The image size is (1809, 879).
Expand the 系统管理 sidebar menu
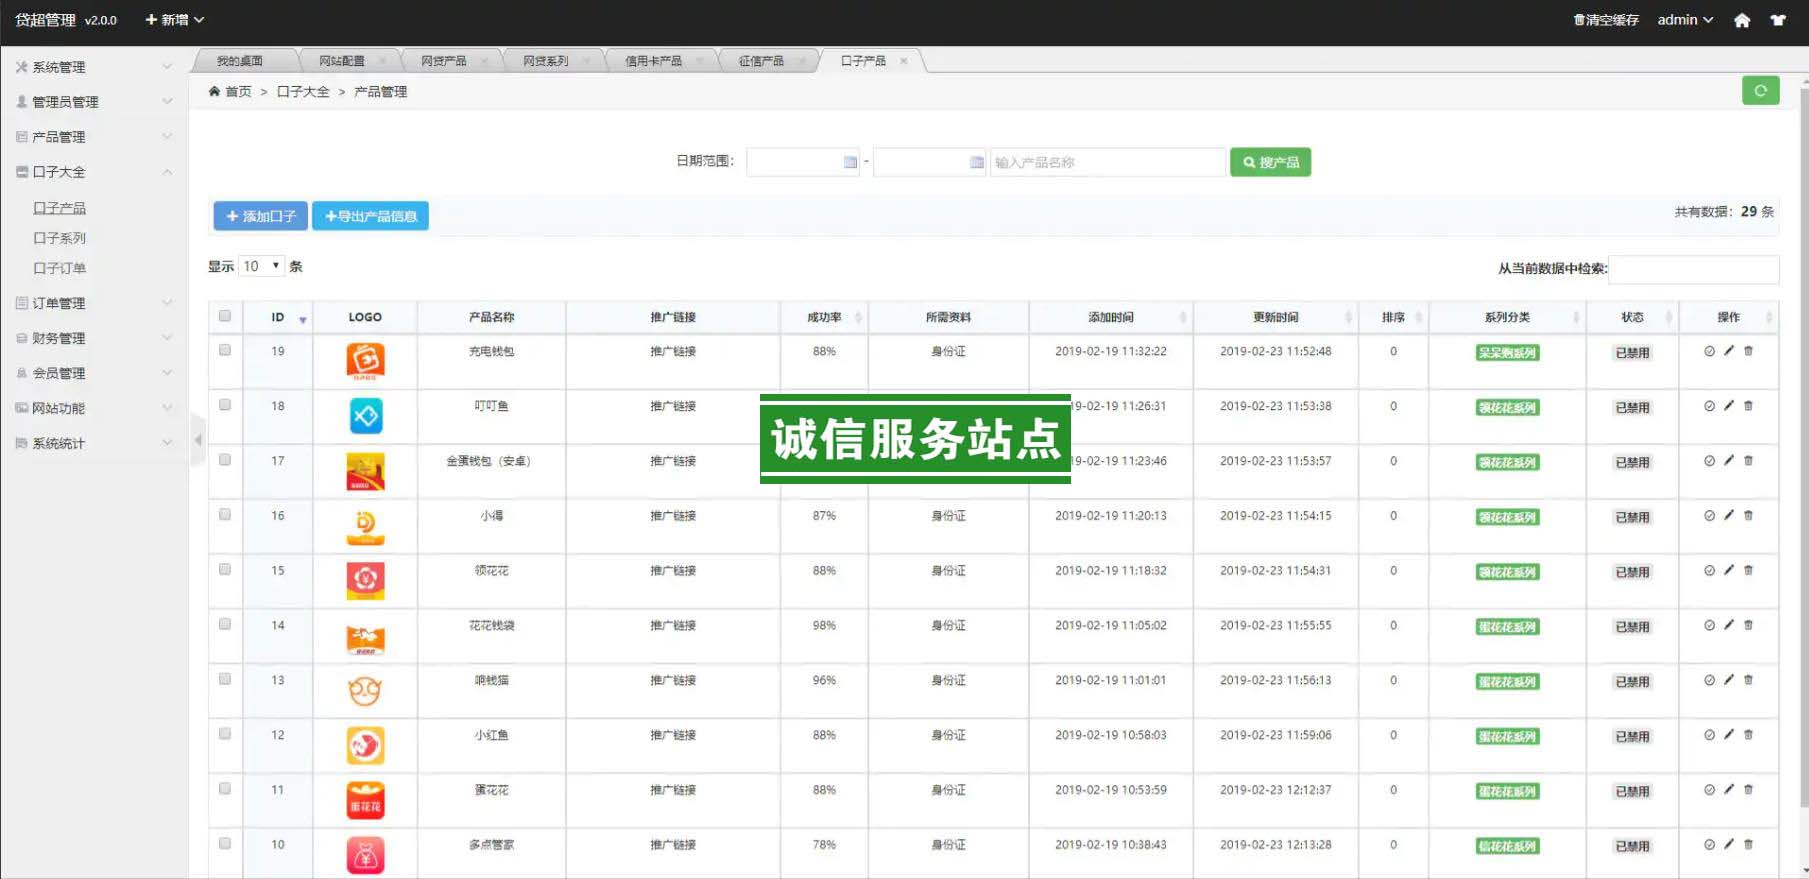(93, 67)
